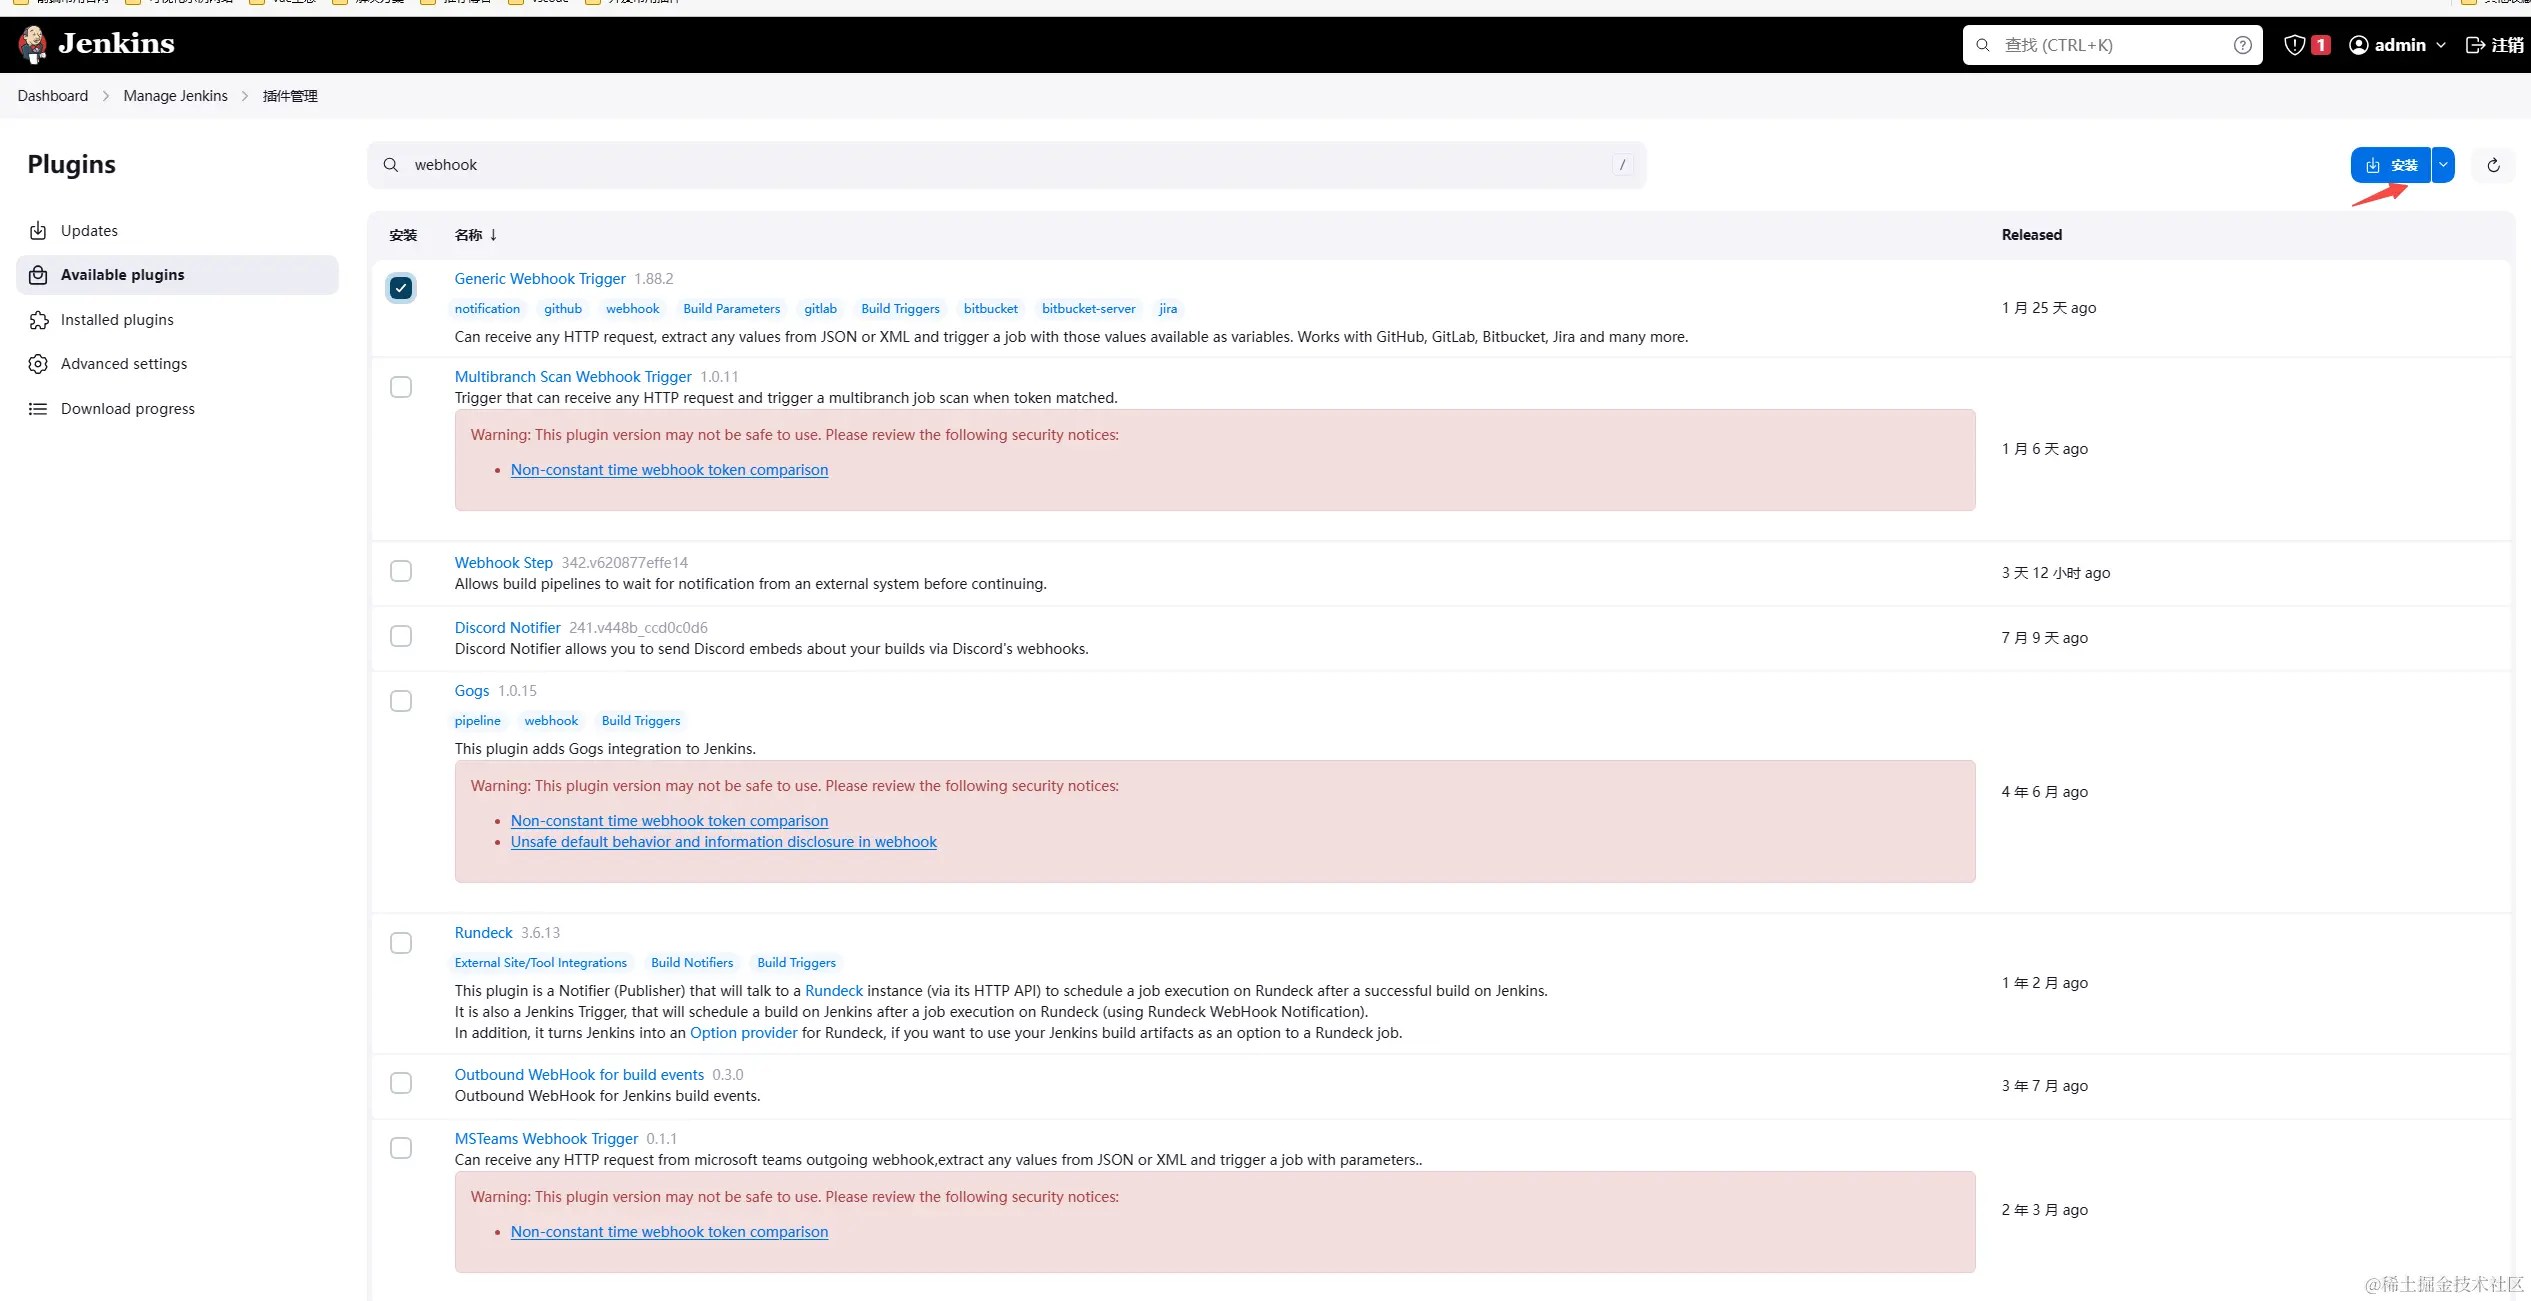Uncheck the Generic Webhook Trigger checkbox
The image size is (2531, 1301).
(401, 288)
